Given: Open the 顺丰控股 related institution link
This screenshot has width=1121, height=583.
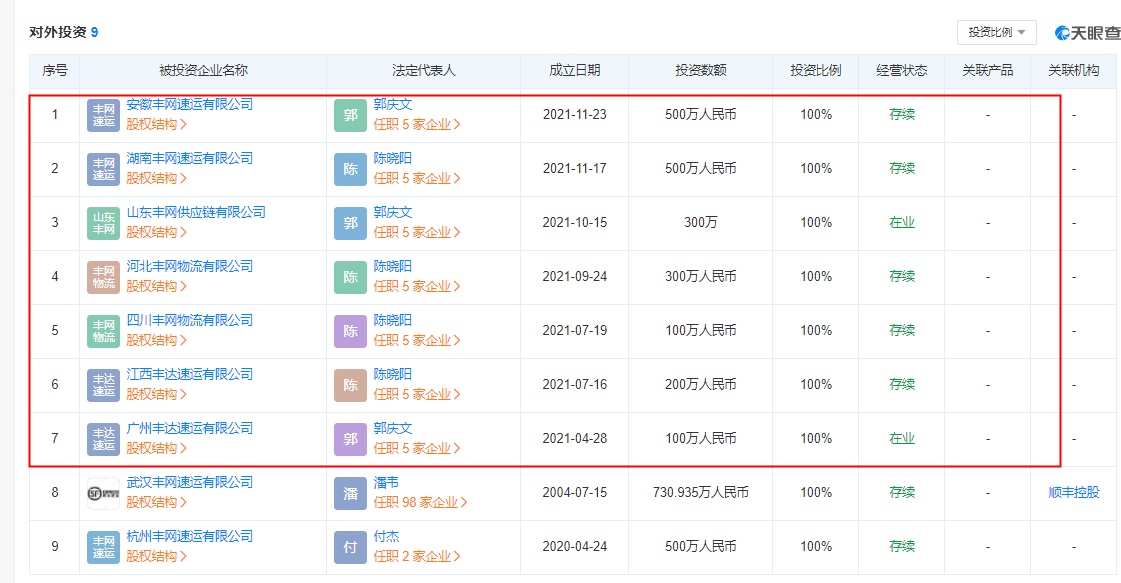Looking at the screenshot, I should pos(1073,492).
